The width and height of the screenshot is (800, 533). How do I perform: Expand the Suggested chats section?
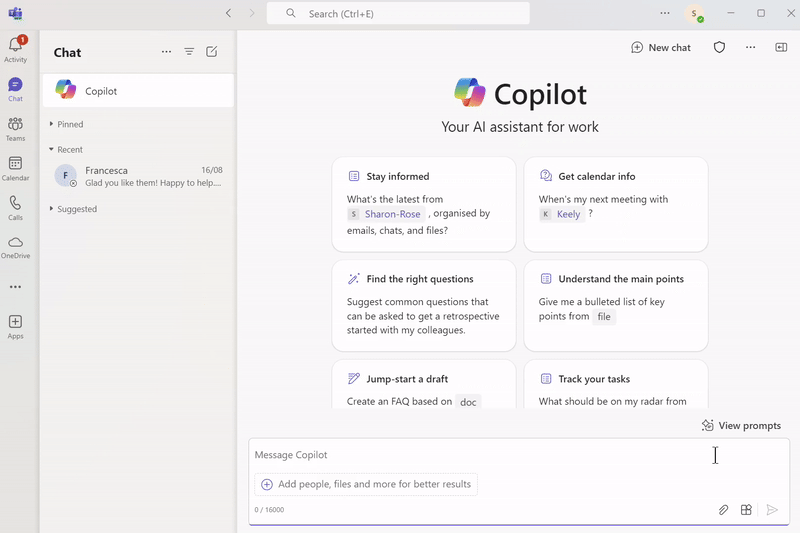tap(73, 209)
